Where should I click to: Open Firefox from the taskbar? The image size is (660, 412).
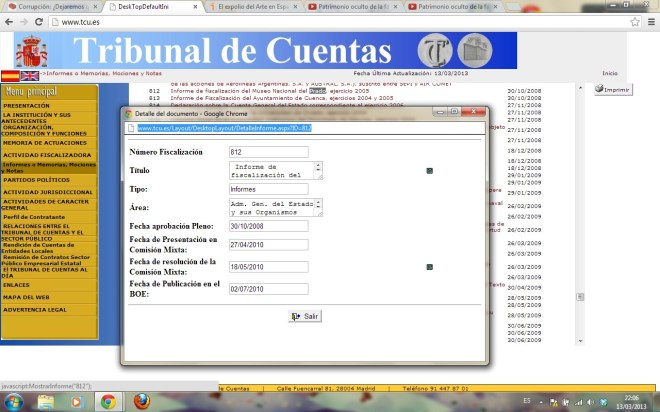(x=141, y=401)
